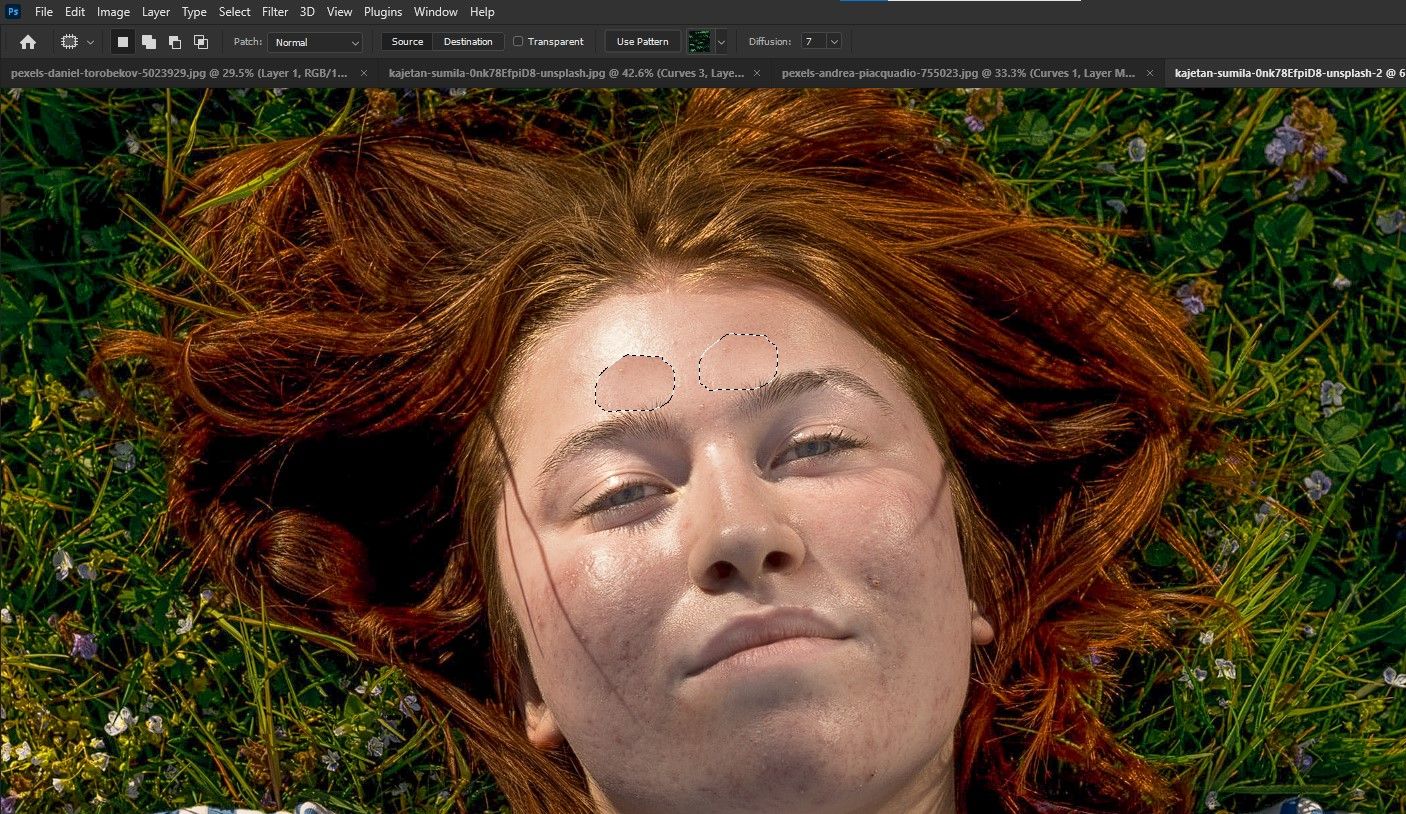Expand the pattern picker arrow
This screenshot has height=814, width=1406.
pos(721,42)
